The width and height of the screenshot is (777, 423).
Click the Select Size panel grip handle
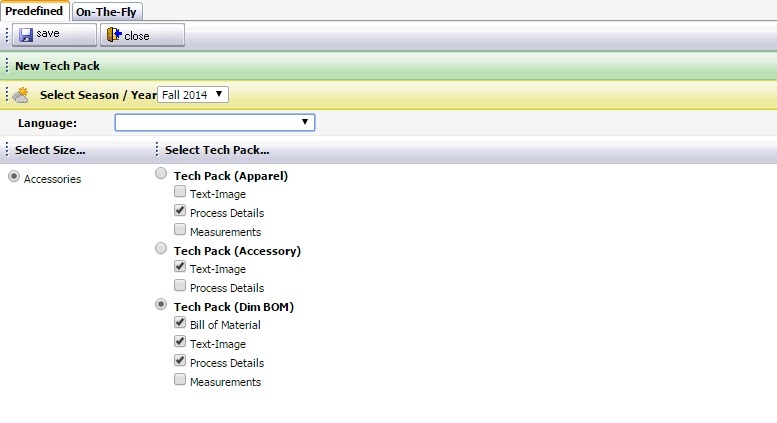(x=7, y=150)
